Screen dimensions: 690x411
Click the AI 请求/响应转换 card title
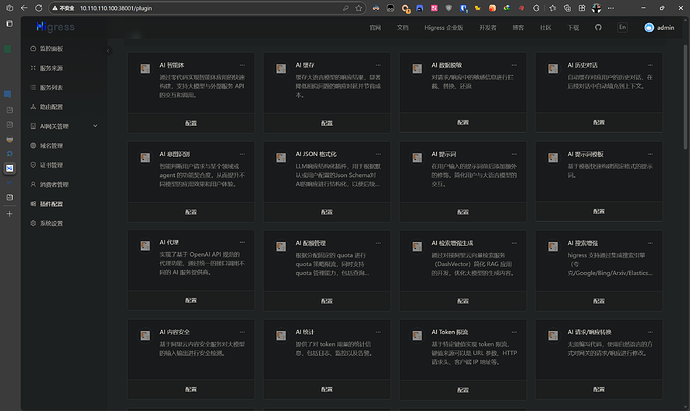click(x=589, y=332)
